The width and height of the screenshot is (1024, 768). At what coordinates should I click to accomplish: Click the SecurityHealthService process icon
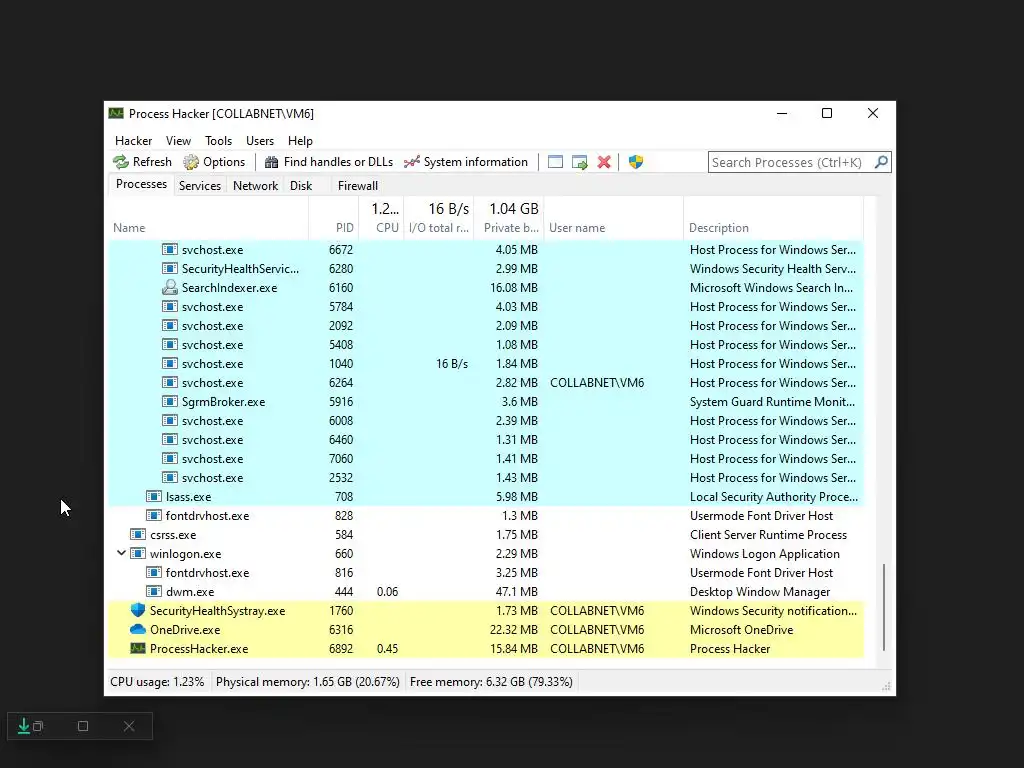[x=170, y=268]
